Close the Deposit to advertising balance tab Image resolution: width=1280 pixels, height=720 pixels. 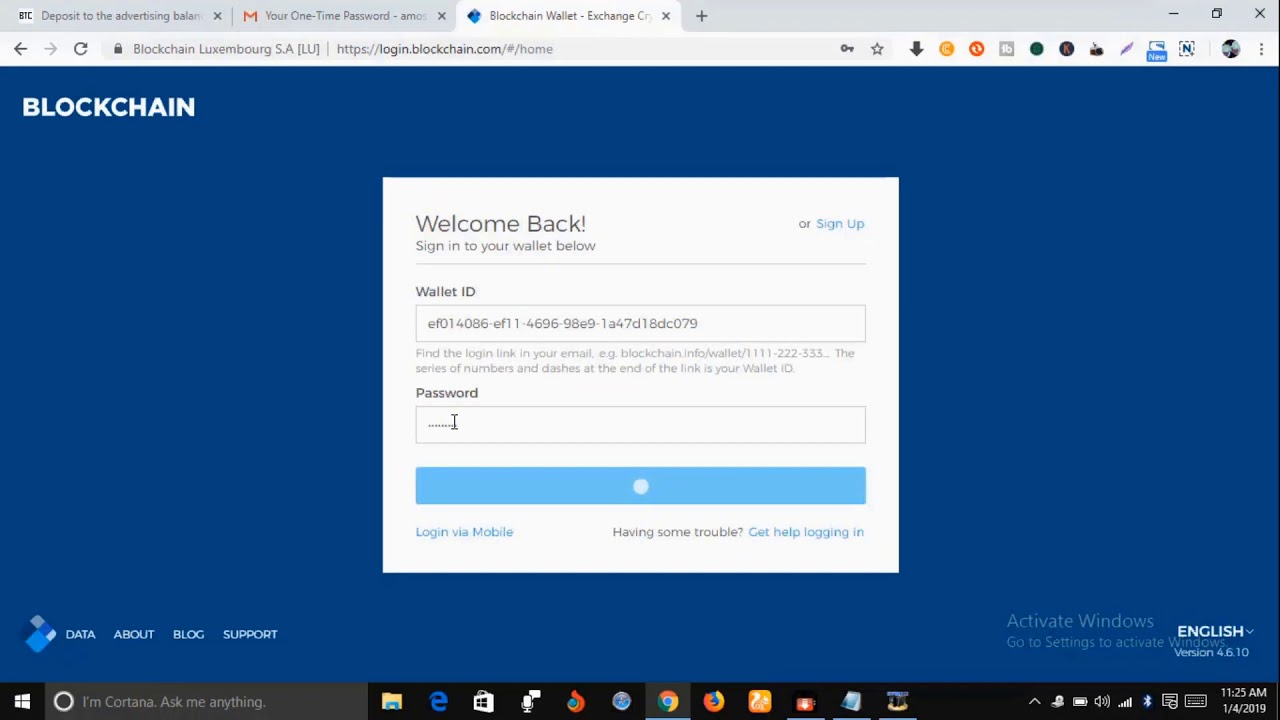(x=217, y=16)
